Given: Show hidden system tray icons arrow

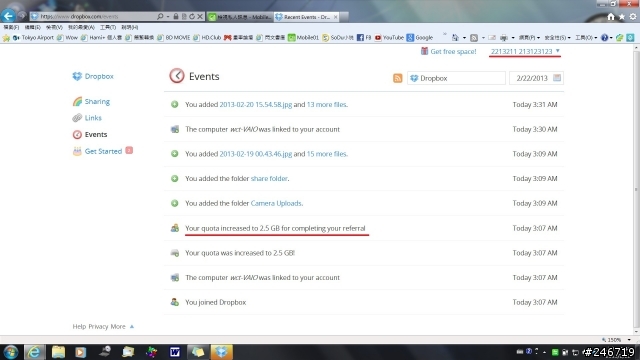Looking at the screenshot, I should [x=544, y=352].
